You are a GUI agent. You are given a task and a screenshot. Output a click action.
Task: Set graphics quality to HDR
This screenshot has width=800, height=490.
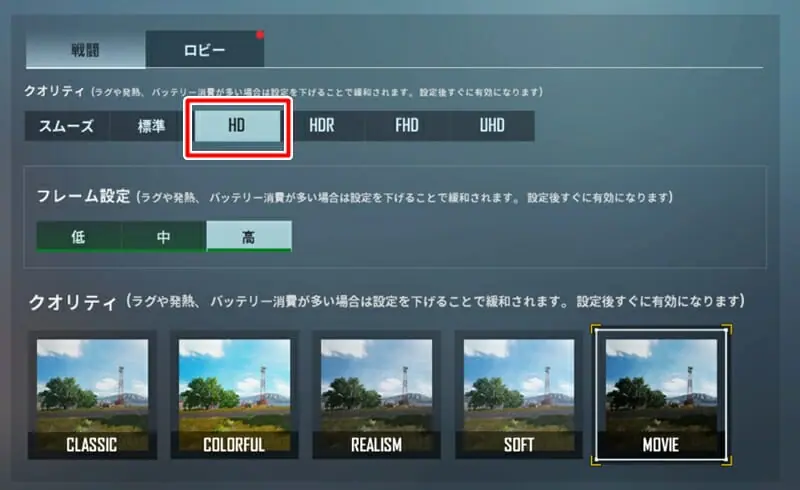click(x=322, y=126)
